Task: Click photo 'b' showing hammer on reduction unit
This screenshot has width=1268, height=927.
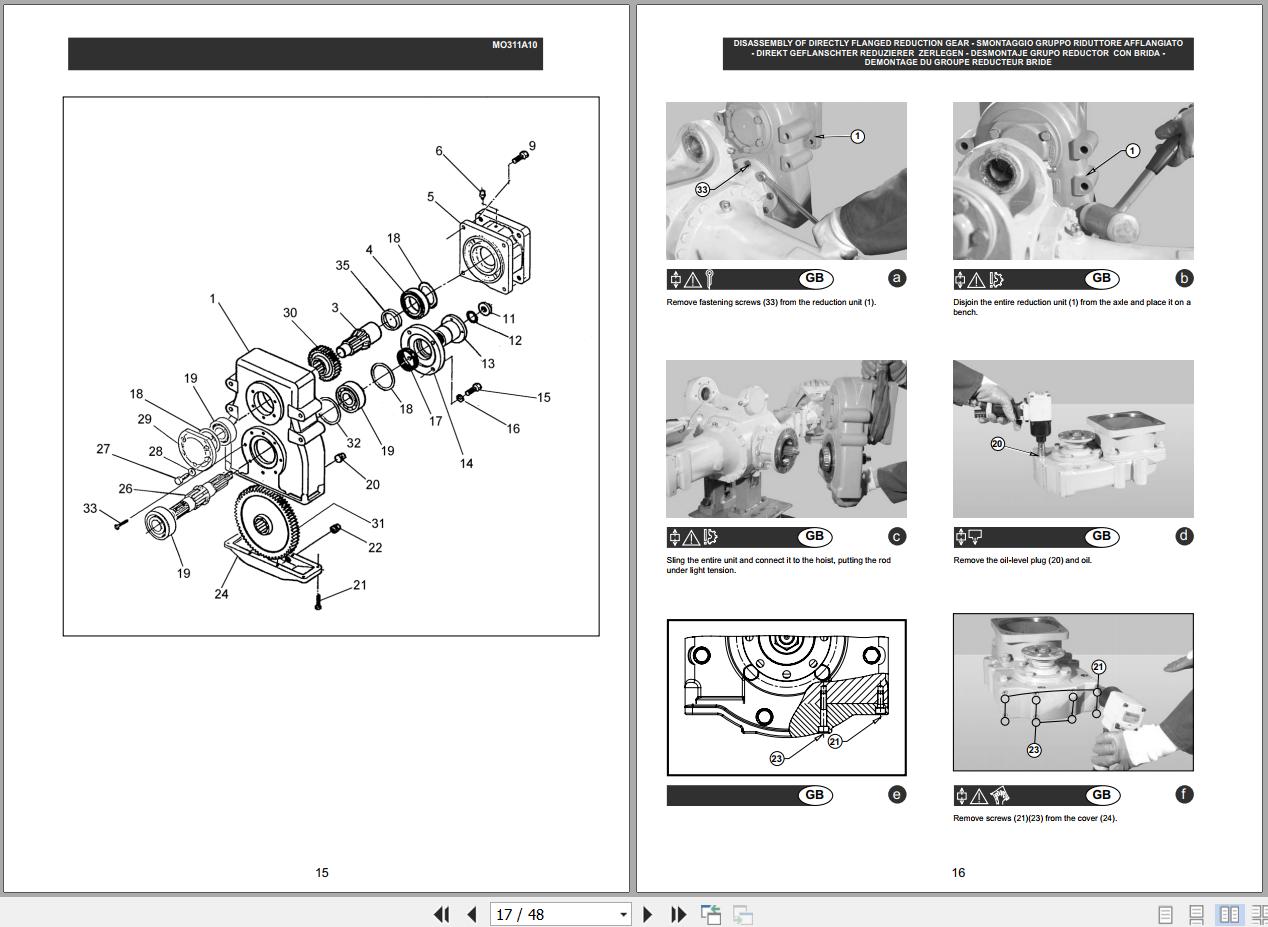Action: pyautogui.click(x=1073, y=181)
